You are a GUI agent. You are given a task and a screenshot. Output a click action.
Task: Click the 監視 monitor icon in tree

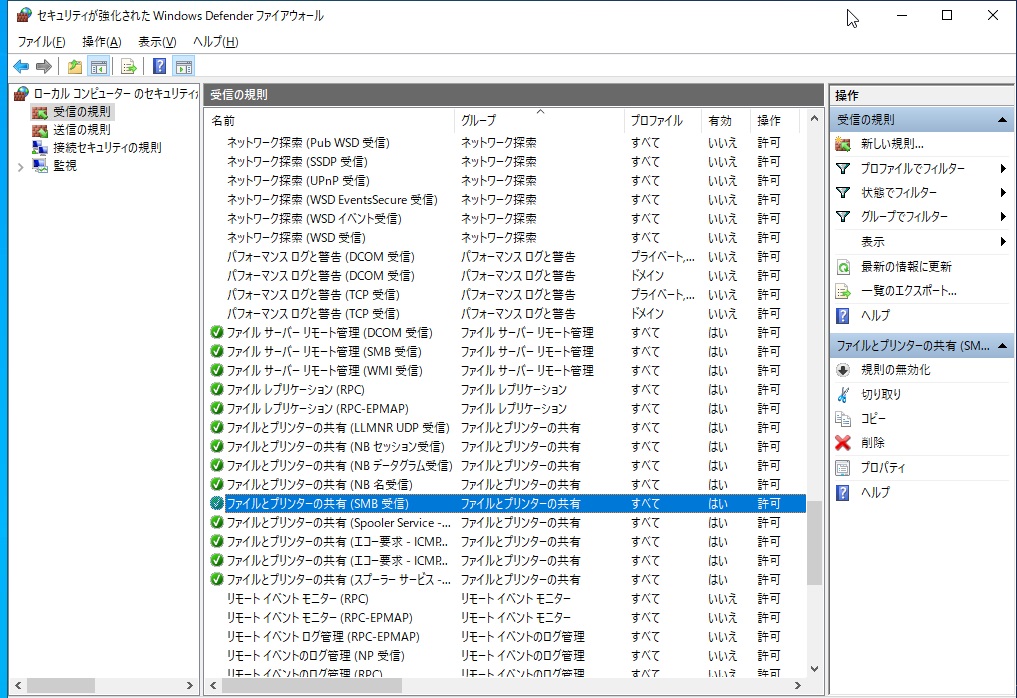click(x=40, y=166)
